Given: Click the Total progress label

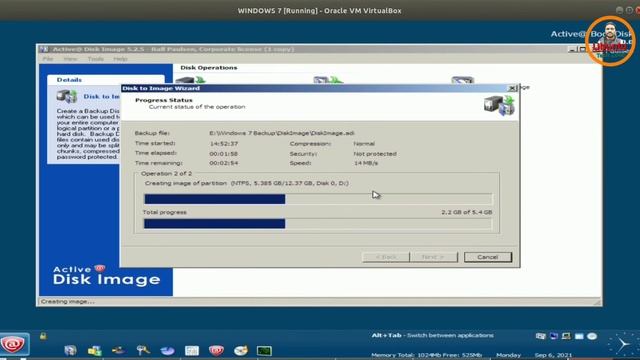Looking at the screenshot, I should [x=164, y=212].
